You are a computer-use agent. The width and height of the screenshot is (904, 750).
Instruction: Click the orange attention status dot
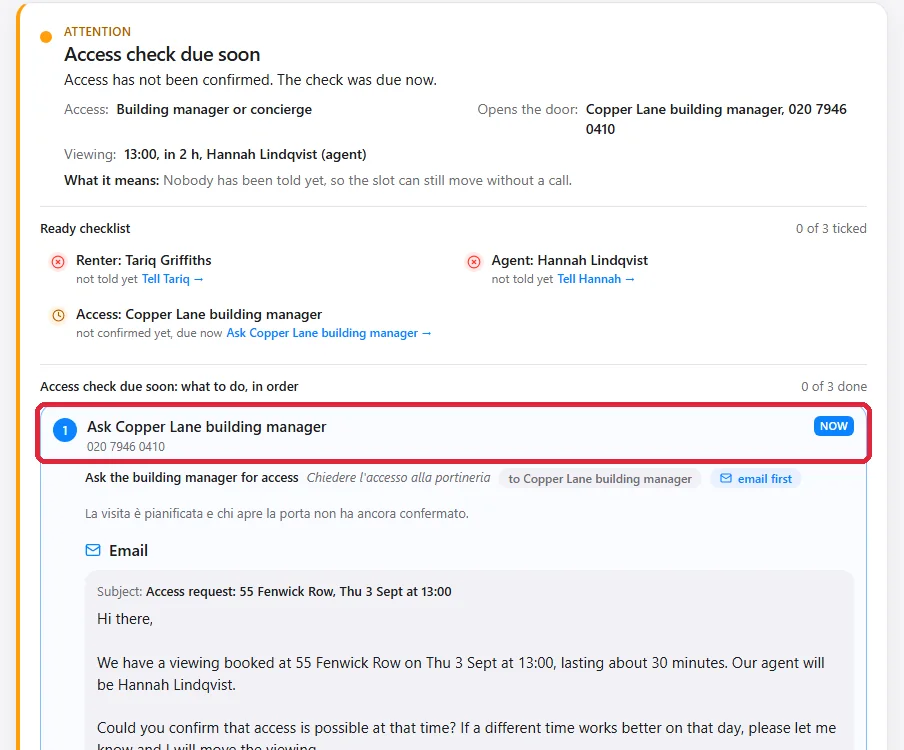click(46, 37)
